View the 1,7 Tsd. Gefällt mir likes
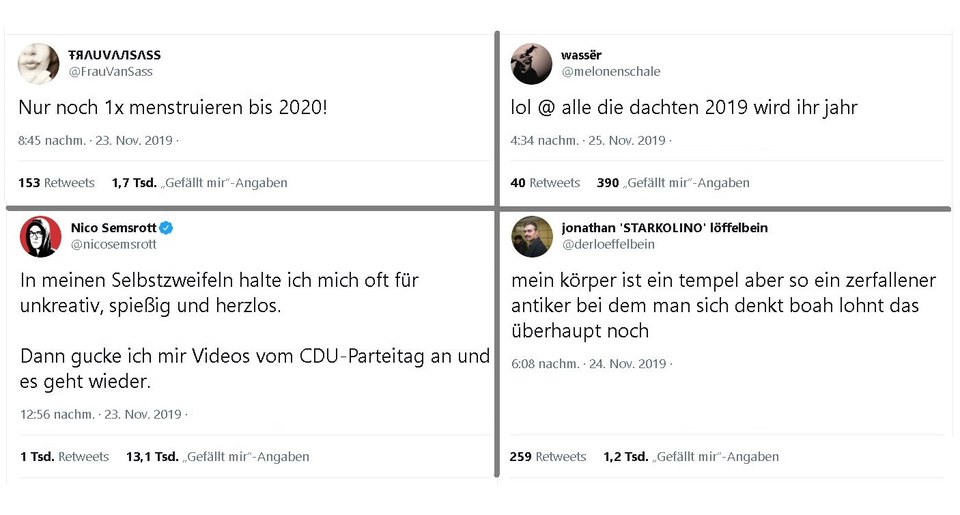 [200, 182]
